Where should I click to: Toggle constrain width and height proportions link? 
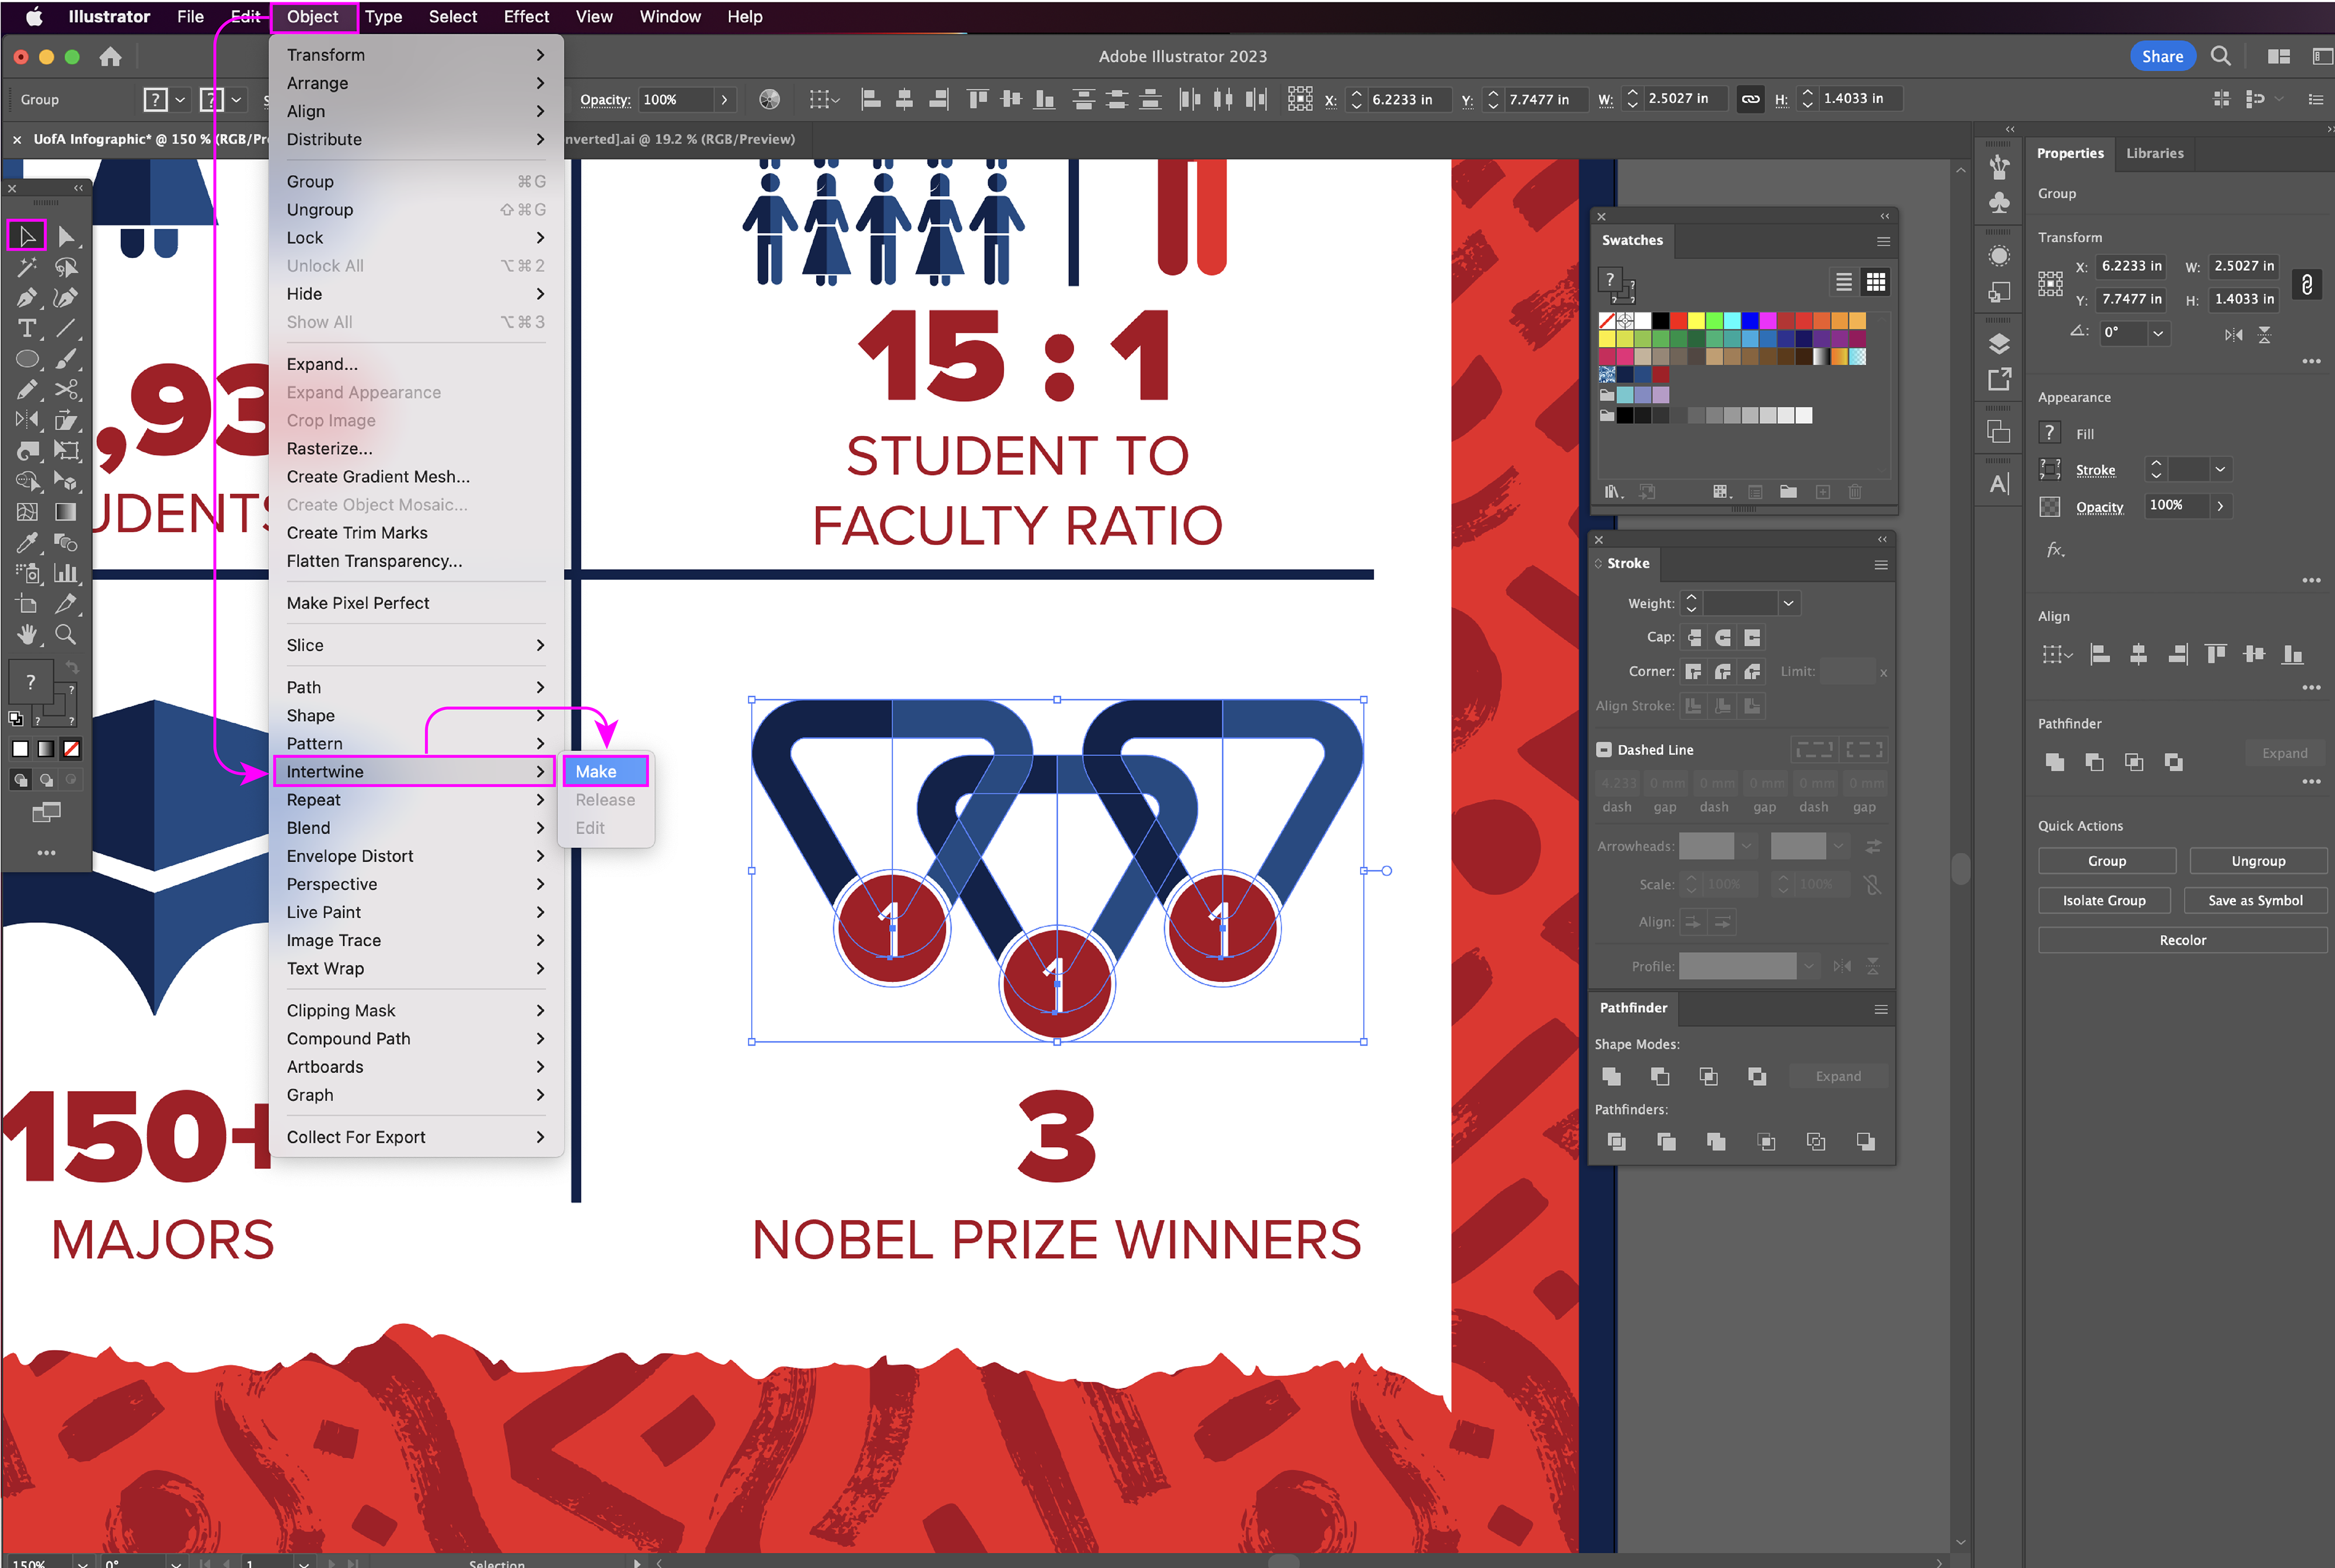tap(2306, 284)
